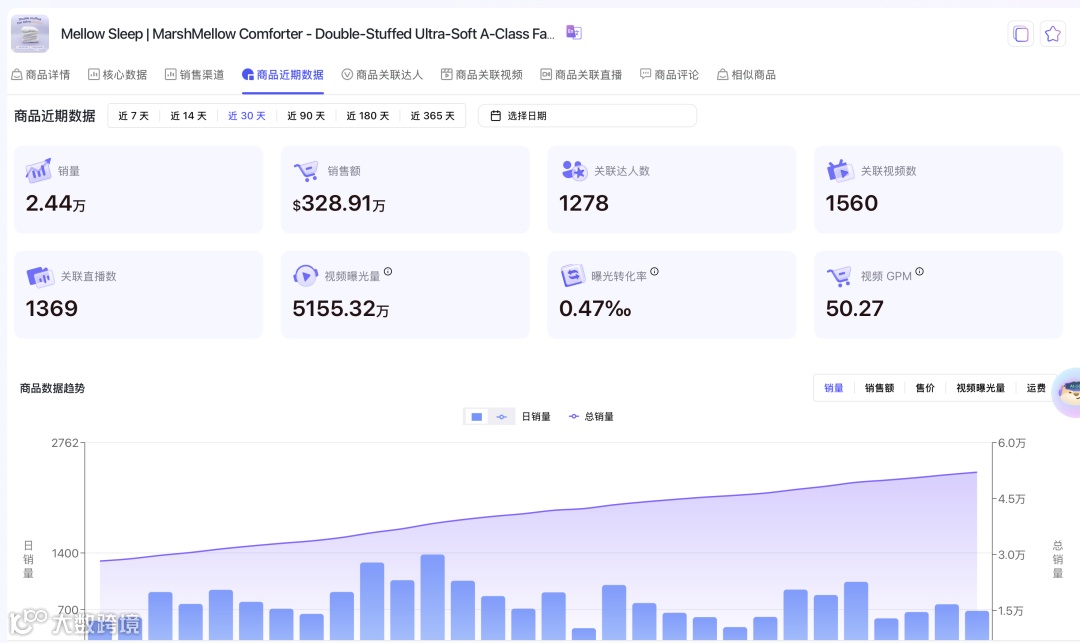Screen dimensions: 1080x643
Task: Click the 0.47‰ conversion value
Action: 595,308
